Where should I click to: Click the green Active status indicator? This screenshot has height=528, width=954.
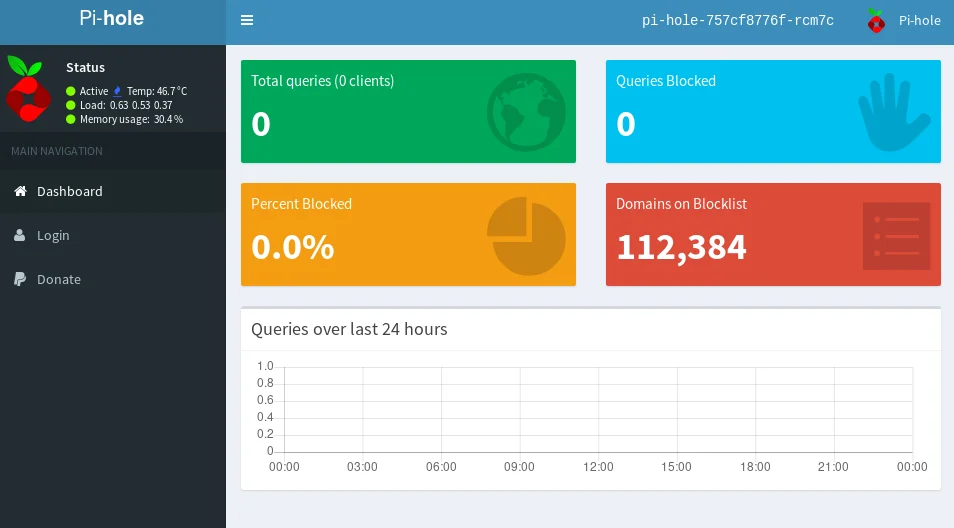71,91
